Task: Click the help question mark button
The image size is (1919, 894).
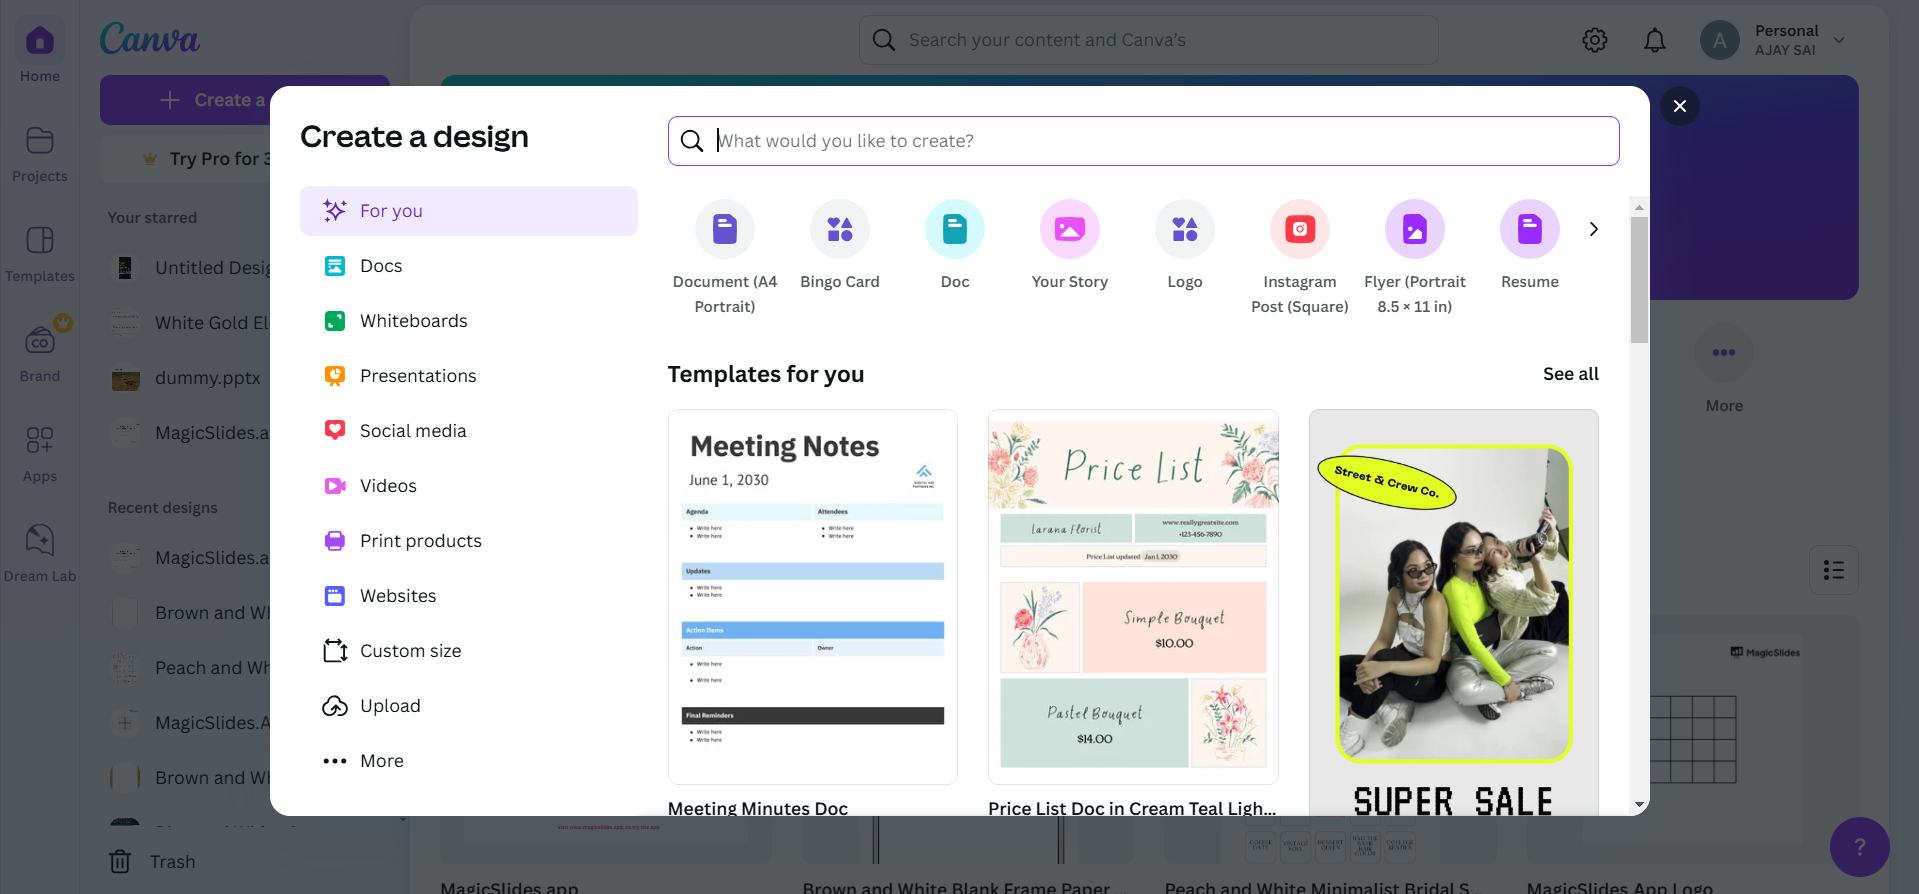Action: point(1860,847)
